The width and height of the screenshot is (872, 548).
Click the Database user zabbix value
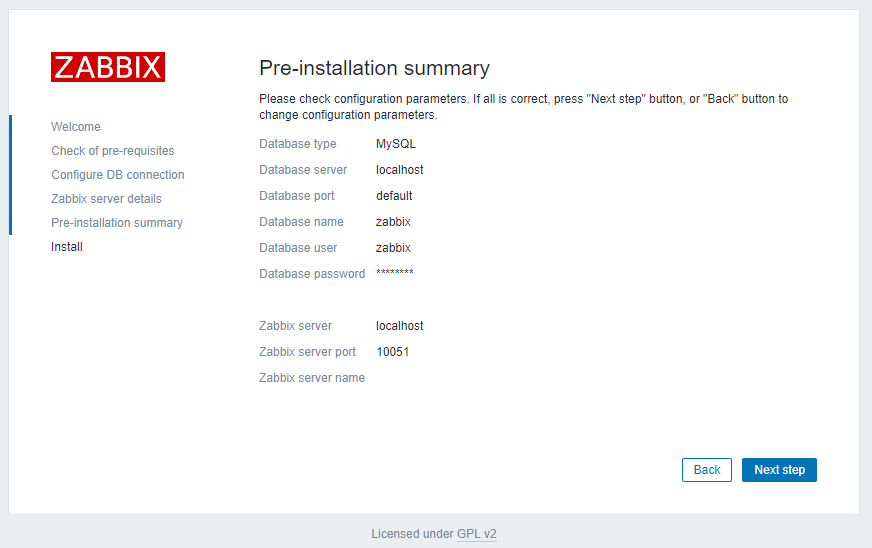[x=393, y=248]
